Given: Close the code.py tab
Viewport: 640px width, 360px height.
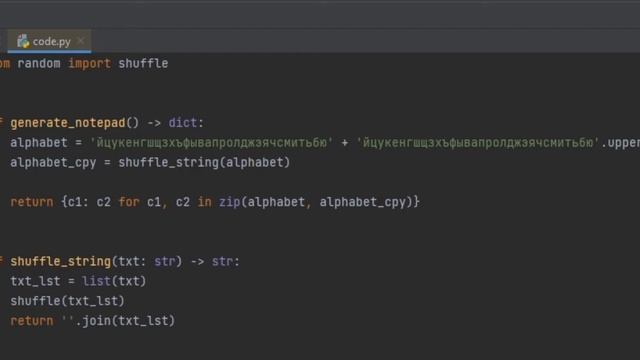Looking at the screenshot, I should [81, 41].
